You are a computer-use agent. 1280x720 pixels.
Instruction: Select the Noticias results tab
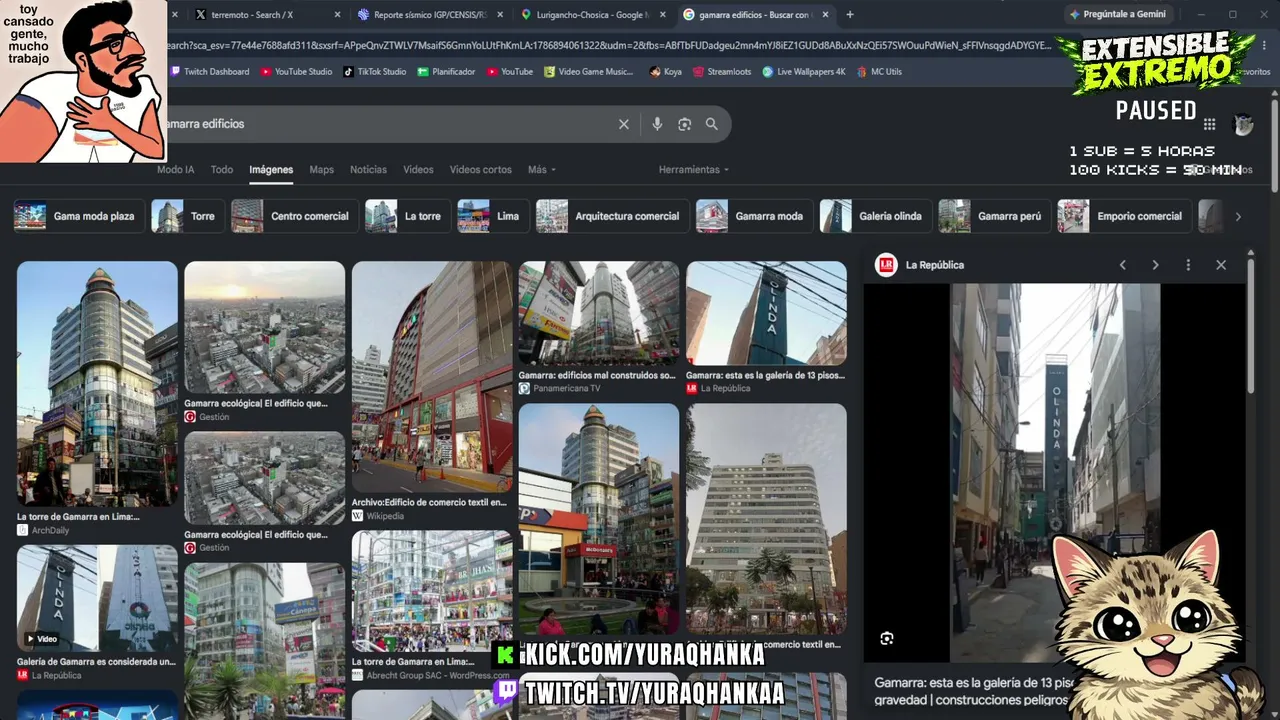[x=368, y=170]
